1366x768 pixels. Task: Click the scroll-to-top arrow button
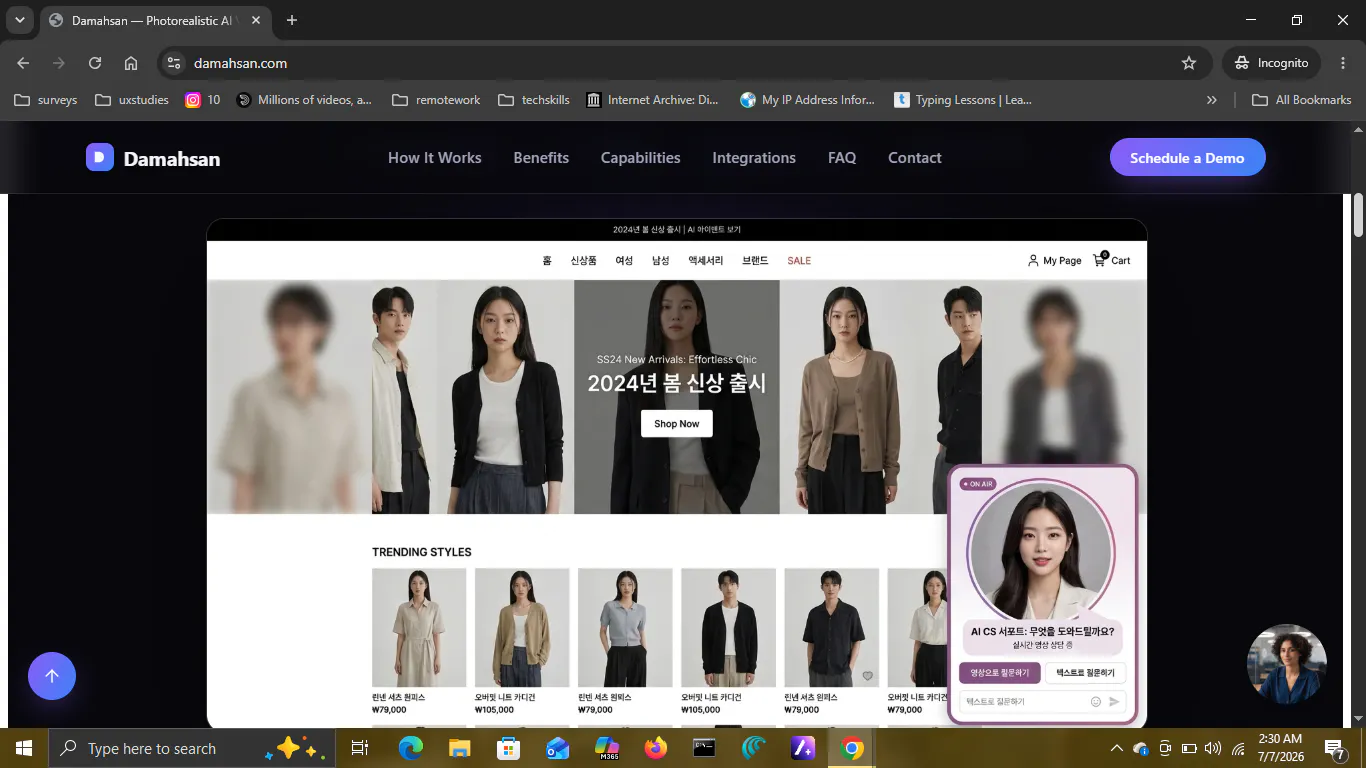pos(52,676)
